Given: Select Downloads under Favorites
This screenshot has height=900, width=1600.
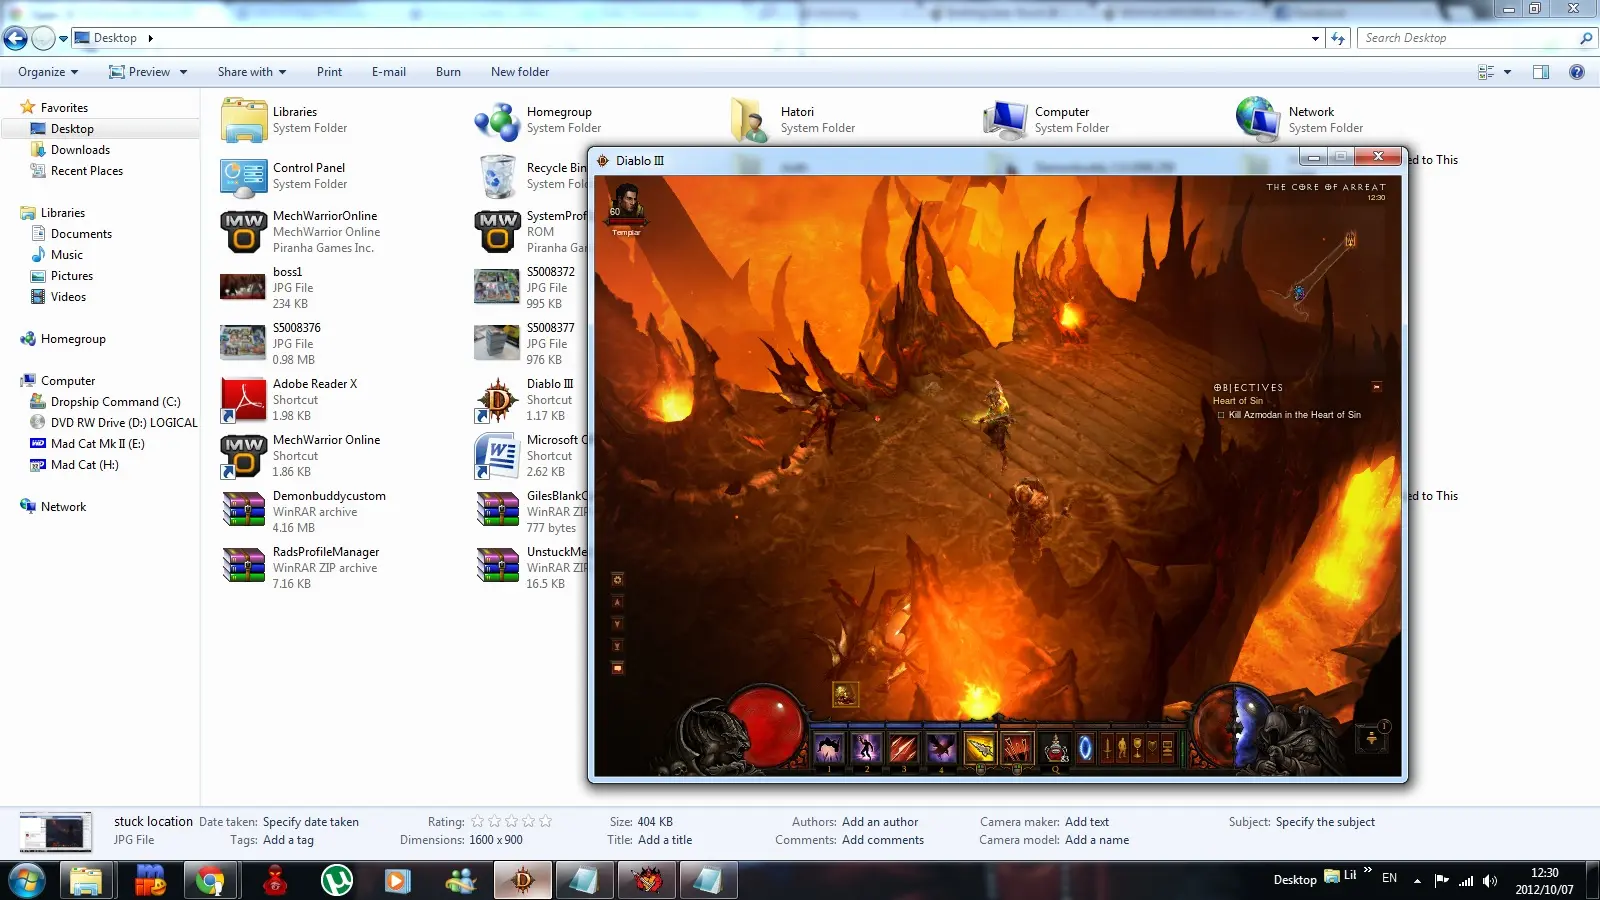Looking at the screenshot, I should pos(80,150).
